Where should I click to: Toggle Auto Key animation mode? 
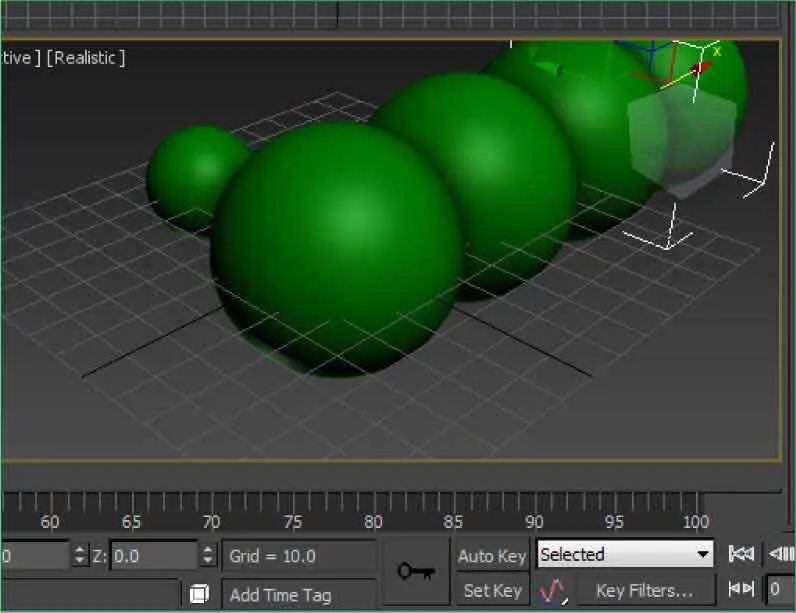coord(491,555)
